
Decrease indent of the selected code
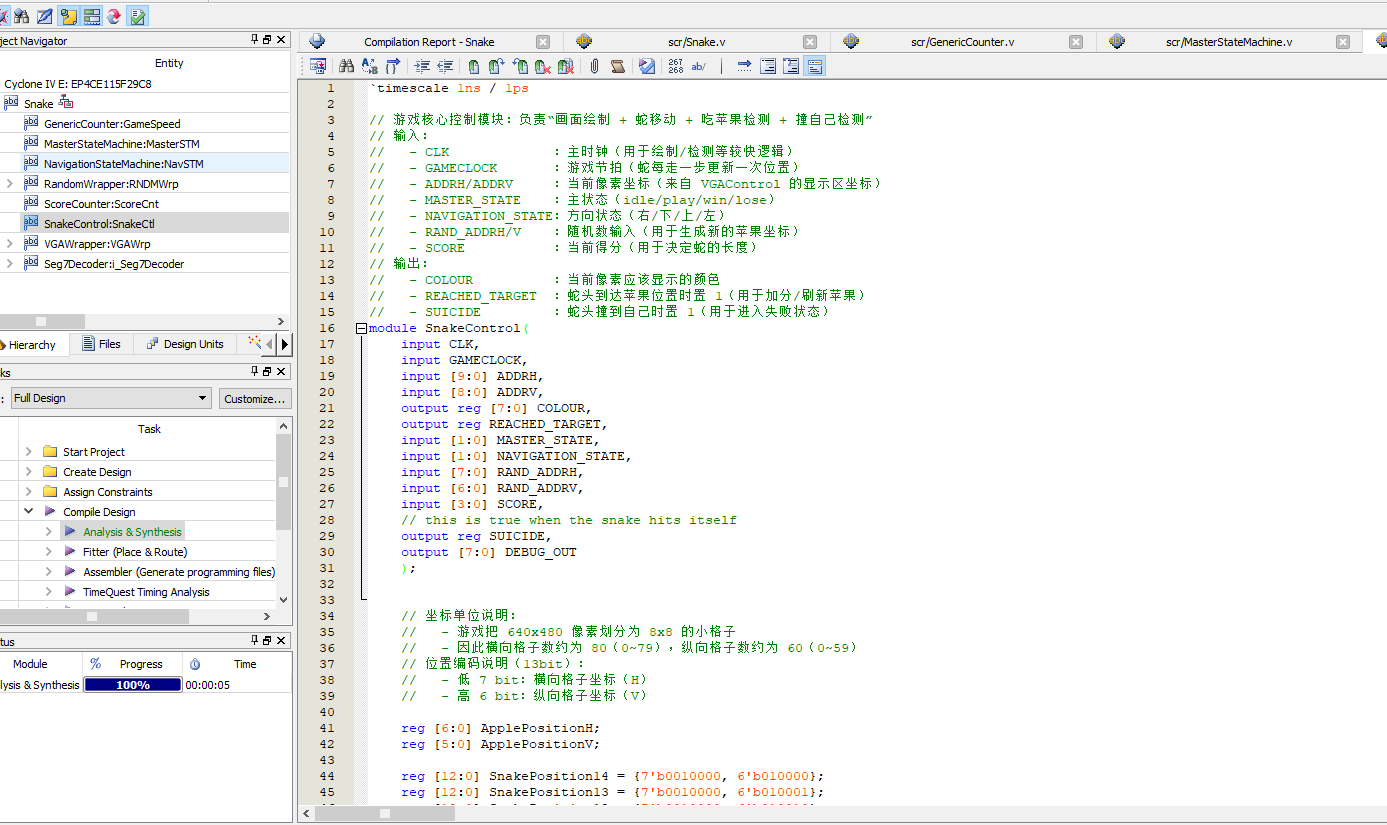(x=445, y=66)
